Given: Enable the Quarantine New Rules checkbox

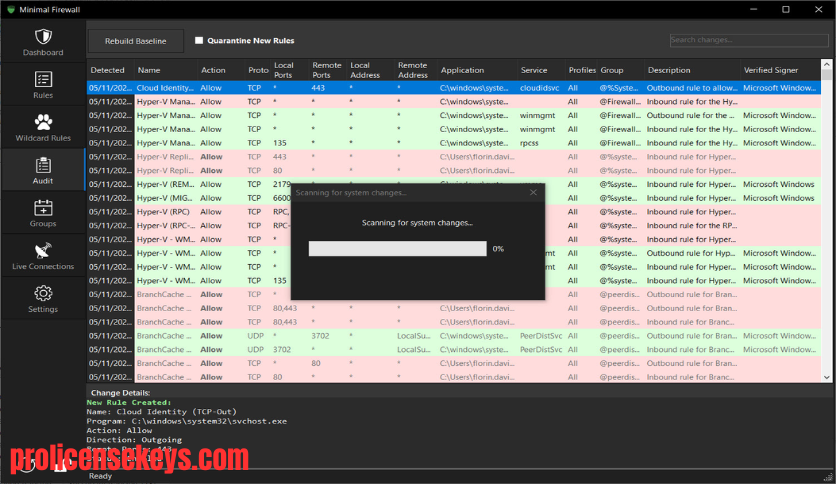Looking at the screenshot, I should pos(199,41).
